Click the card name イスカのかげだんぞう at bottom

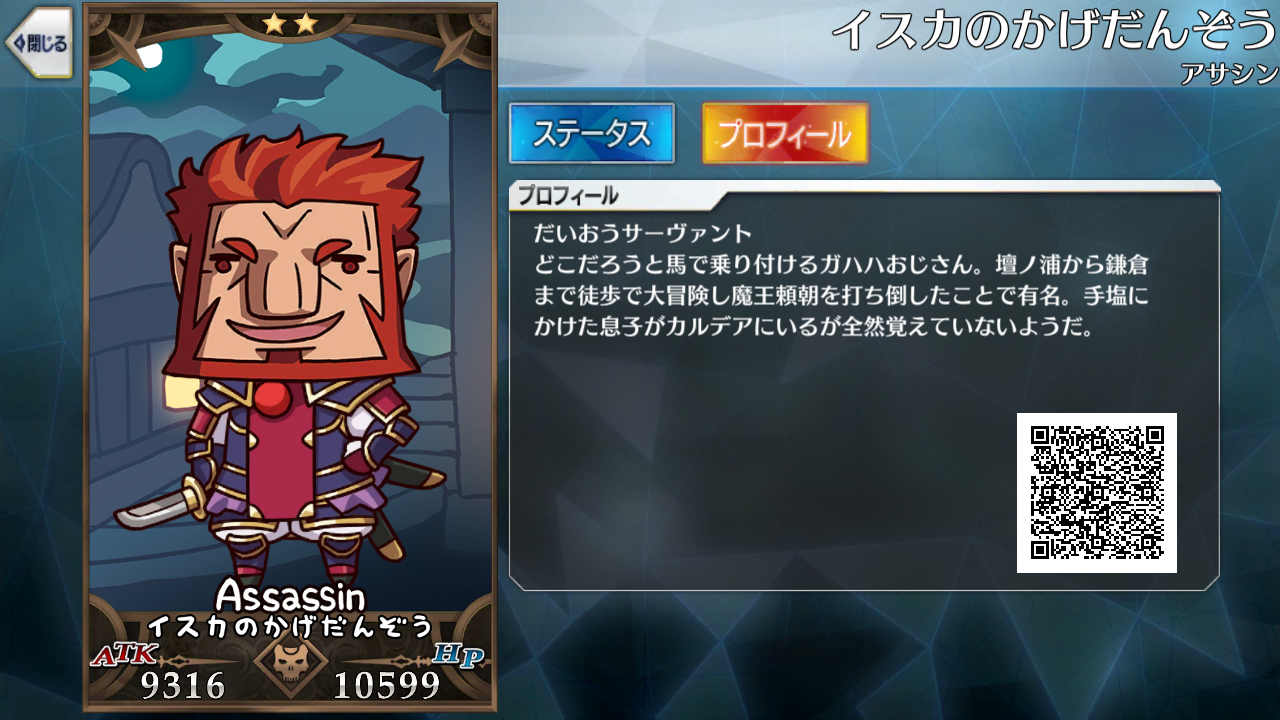(x=290, y=627)
